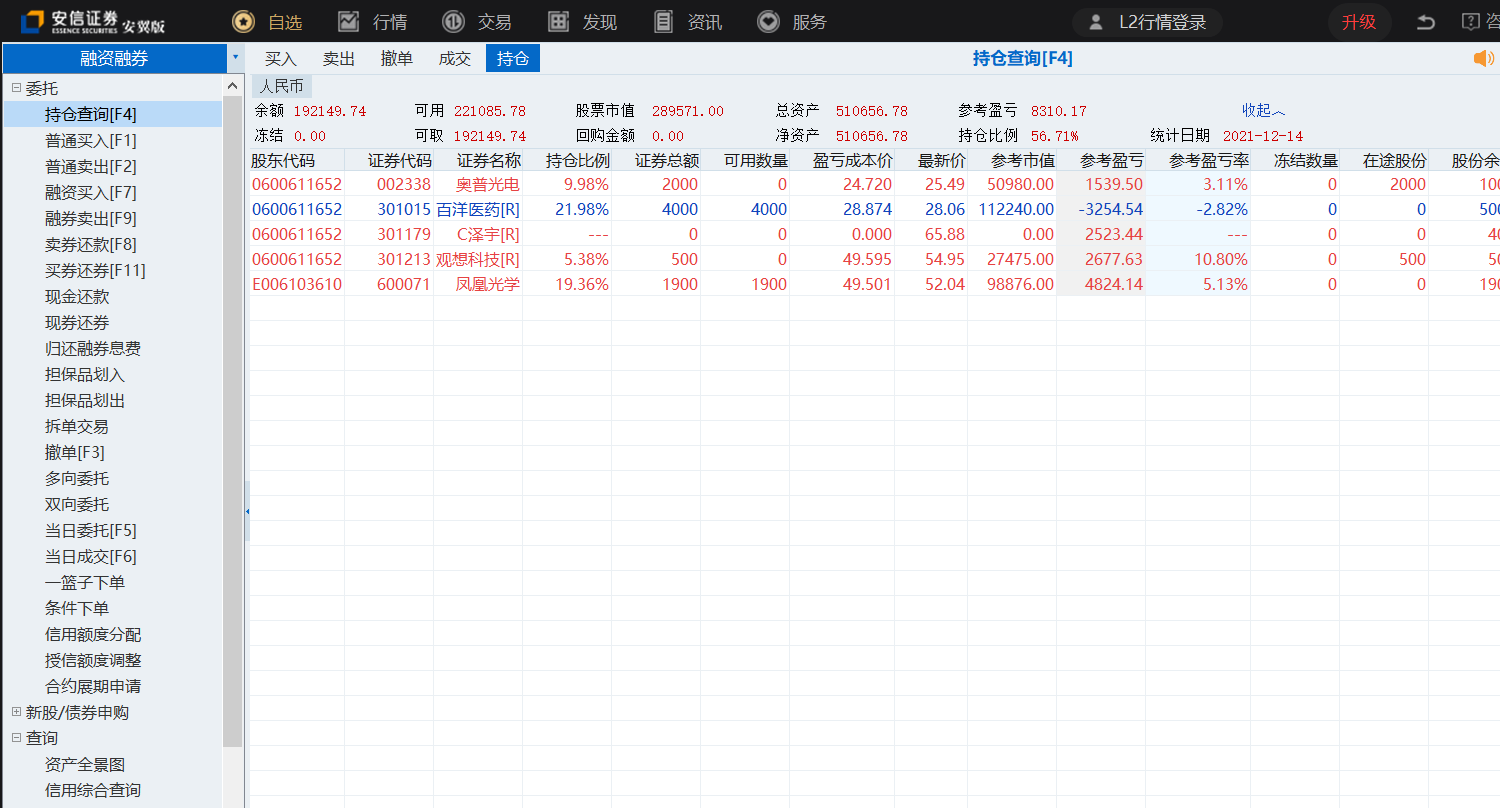Select the 持仓 tab

click(x=513, y=58)
